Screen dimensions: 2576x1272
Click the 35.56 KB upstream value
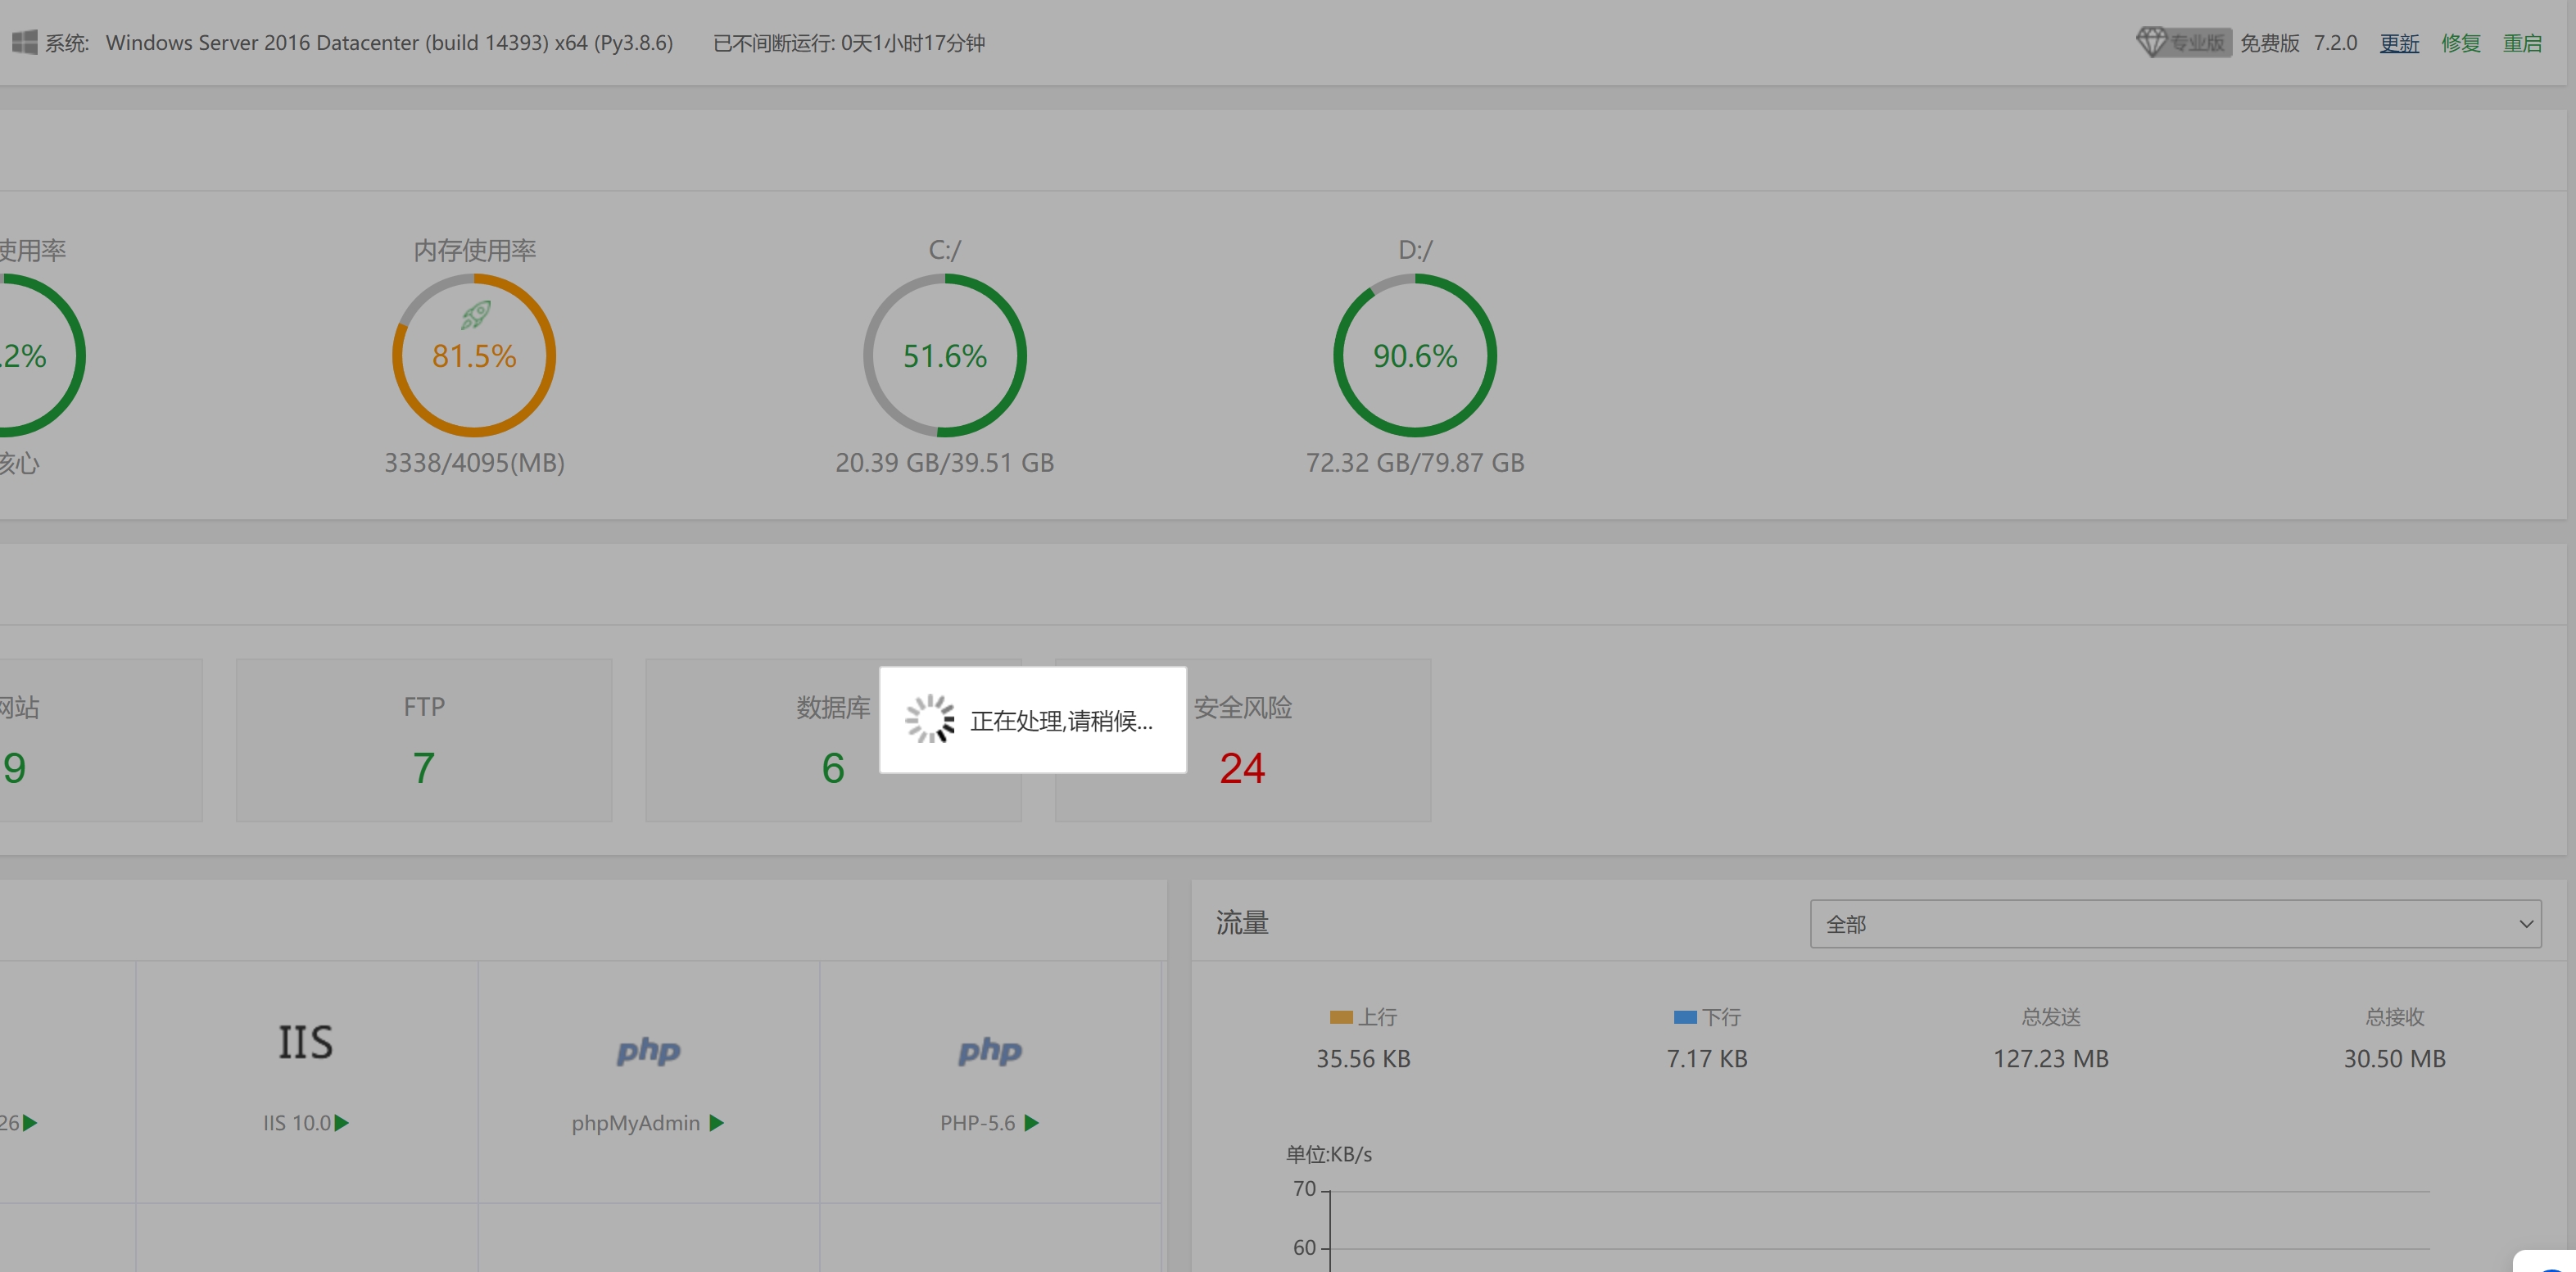[1363, 1059]
